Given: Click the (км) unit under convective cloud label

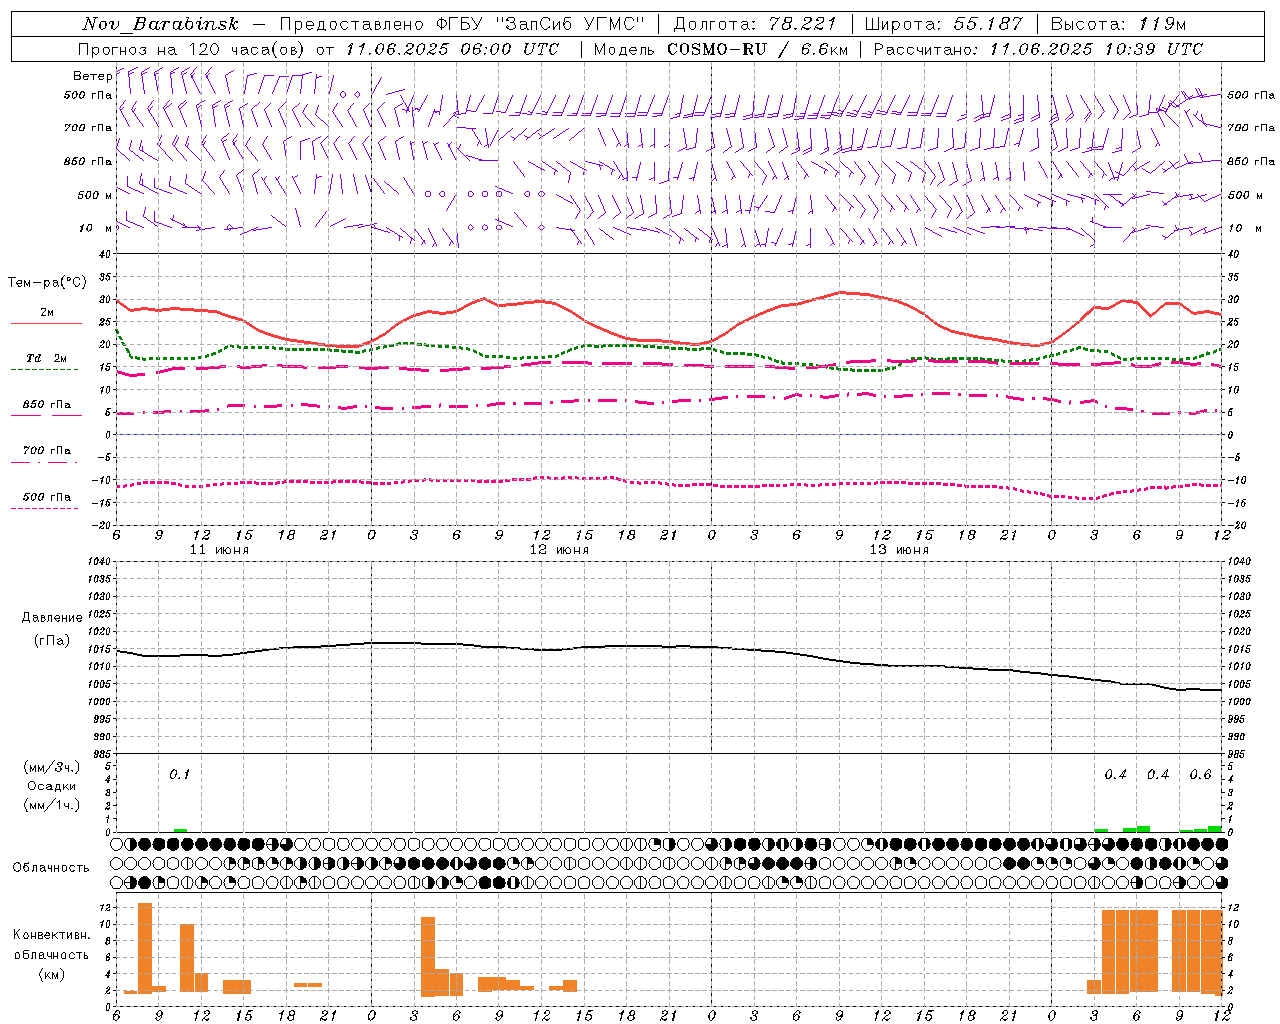Looking at the screenshot, I should [x=51, y=974].
